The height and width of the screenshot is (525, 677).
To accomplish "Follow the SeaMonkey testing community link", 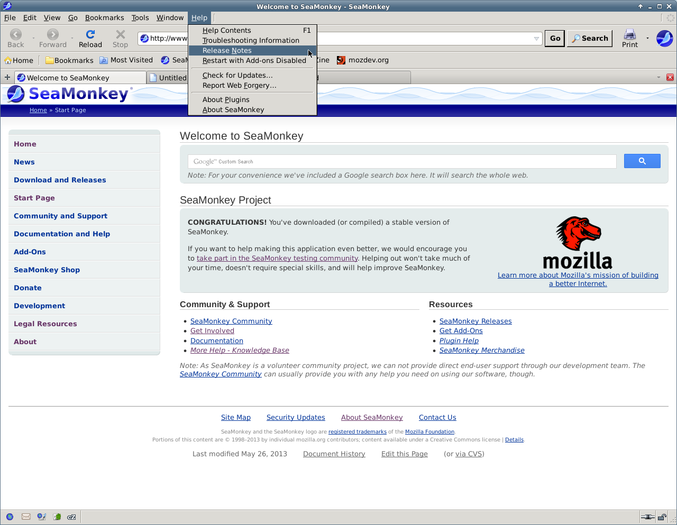I will 277,258.
